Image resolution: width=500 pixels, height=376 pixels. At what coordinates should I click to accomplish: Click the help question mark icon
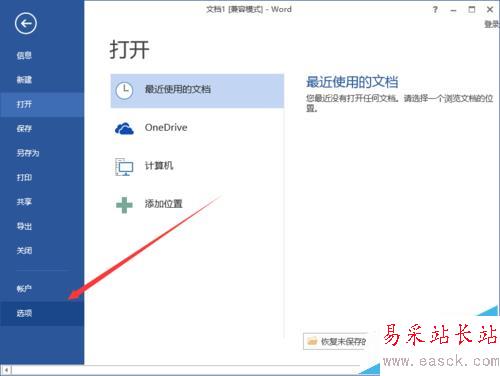435,10
